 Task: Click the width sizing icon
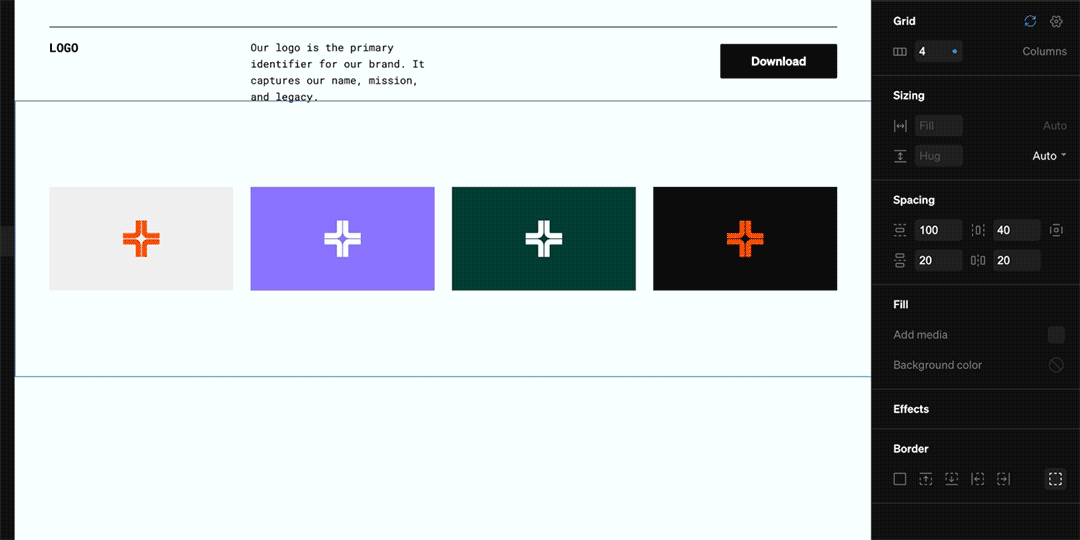tap(900, 126)
